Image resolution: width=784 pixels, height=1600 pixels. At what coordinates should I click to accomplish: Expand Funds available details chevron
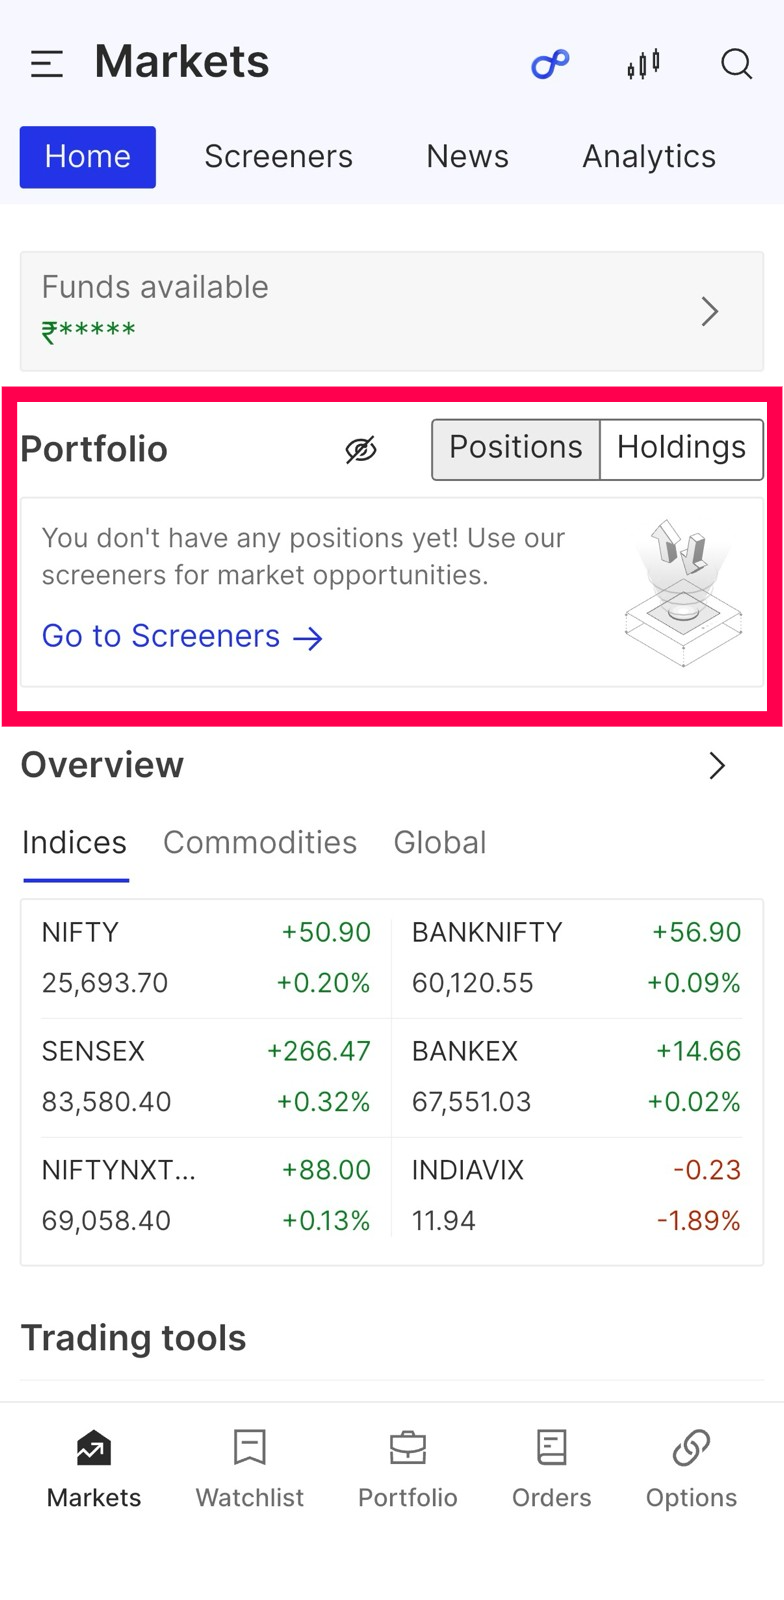pos(710,311)
